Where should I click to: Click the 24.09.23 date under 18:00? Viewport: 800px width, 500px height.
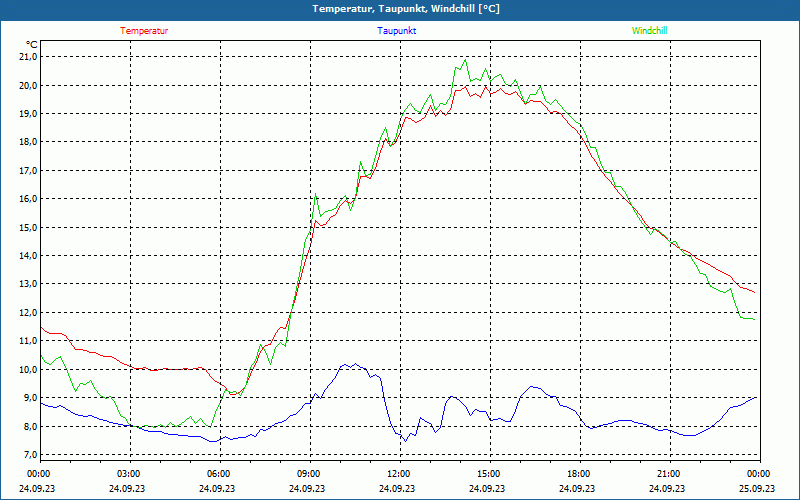[578, 488]
